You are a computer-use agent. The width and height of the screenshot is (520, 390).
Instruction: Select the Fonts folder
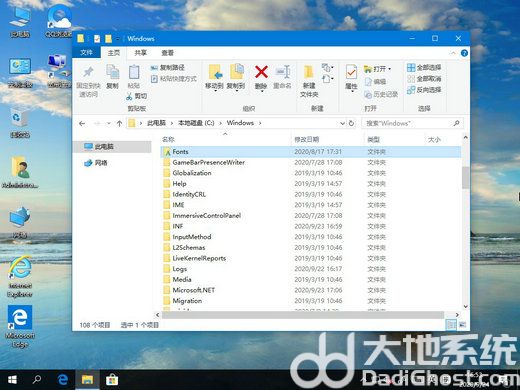[311, 152]
